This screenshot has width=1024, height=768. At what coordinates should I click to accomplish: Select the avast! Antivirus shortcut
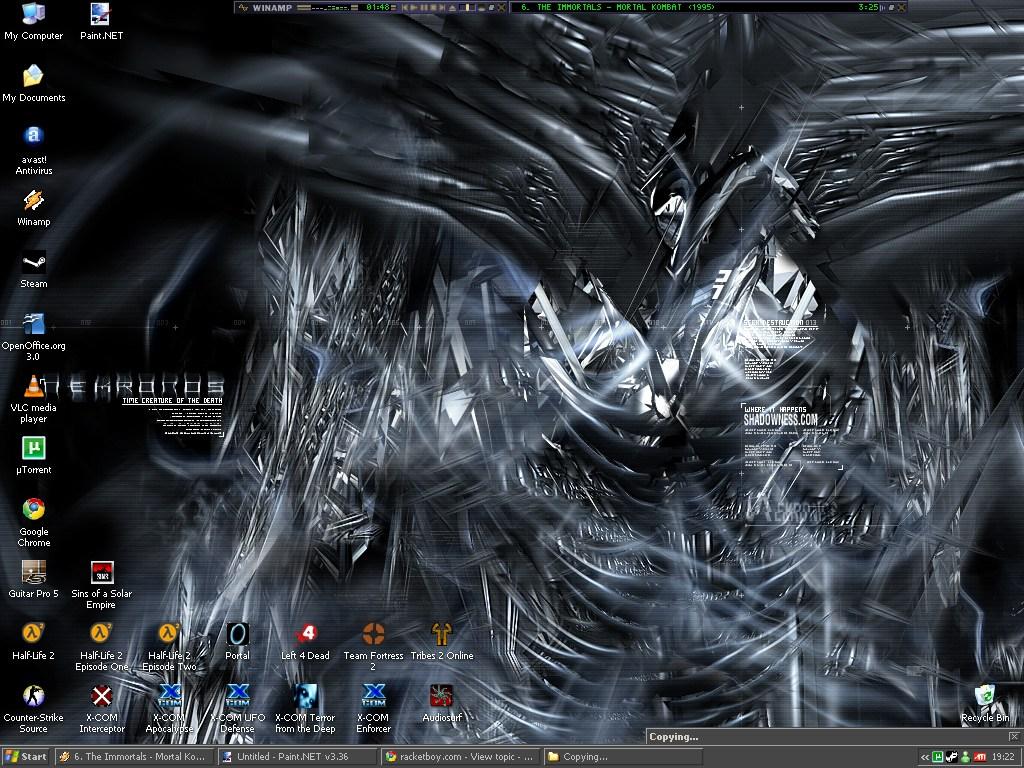pos(33,151)
